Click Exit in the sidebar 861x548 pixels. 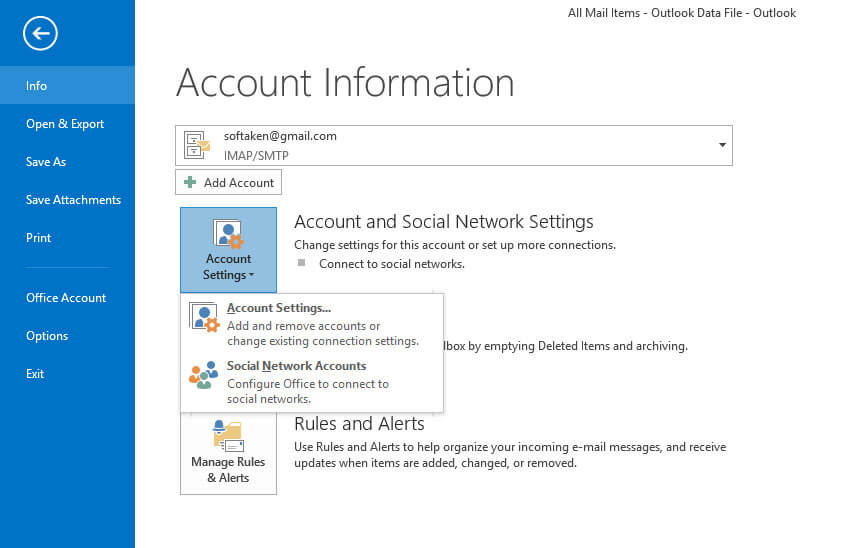35,373
